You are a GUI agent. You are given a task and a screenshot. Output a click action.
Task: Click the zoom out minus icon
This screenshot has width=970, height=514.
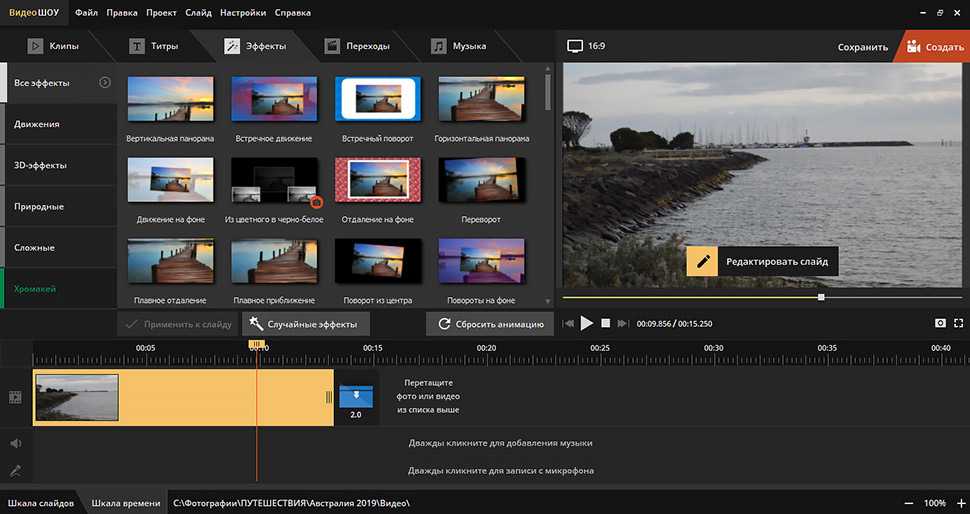(908, 503)
